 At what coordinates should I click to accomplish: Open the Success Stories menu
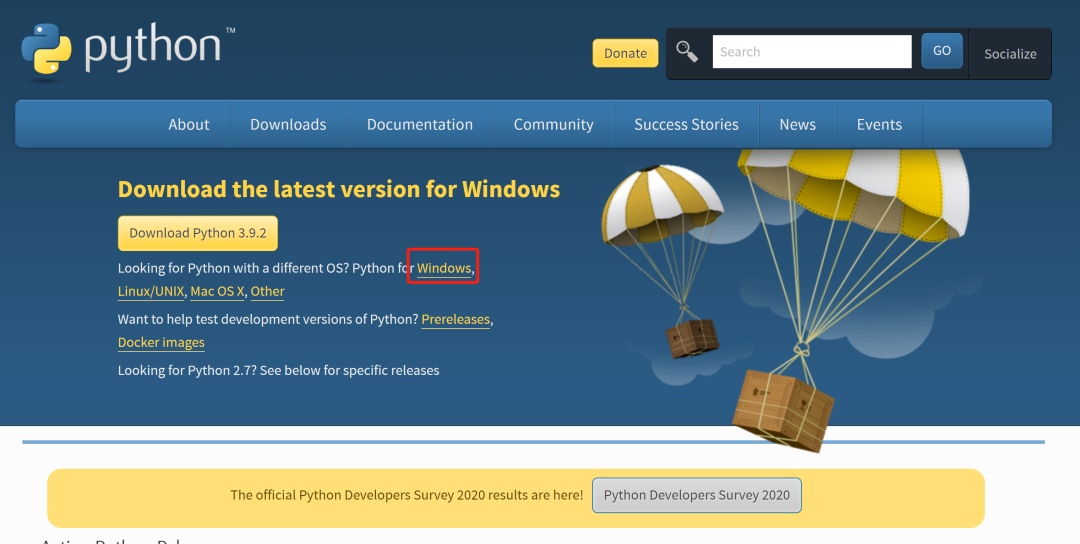click(686, 124)
